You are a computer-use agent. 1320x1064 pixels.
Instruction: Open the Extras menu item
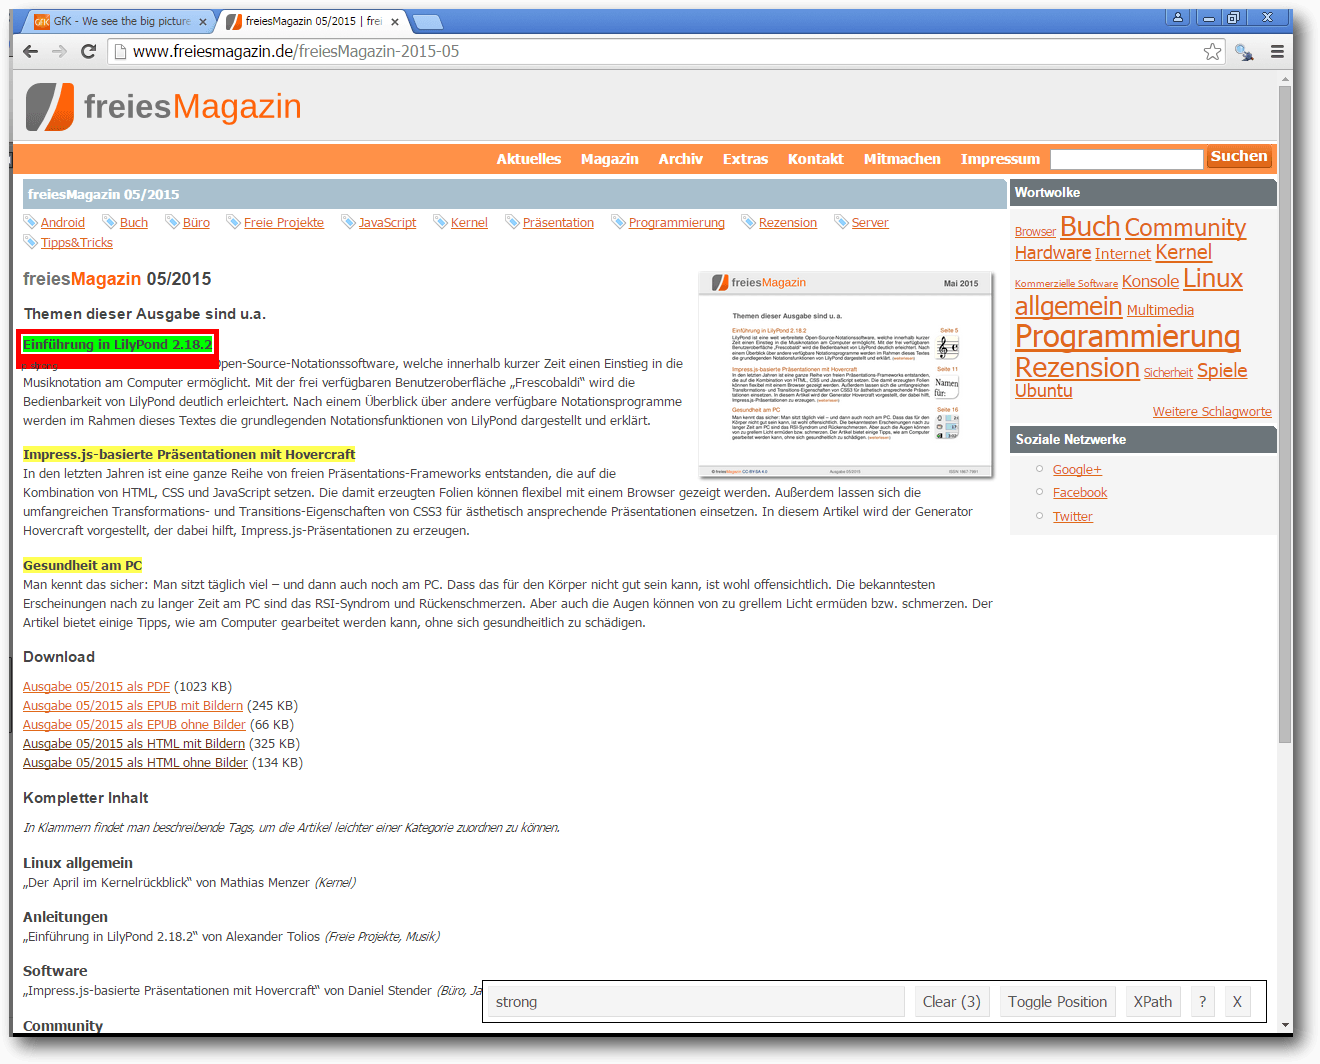[746, 159]
